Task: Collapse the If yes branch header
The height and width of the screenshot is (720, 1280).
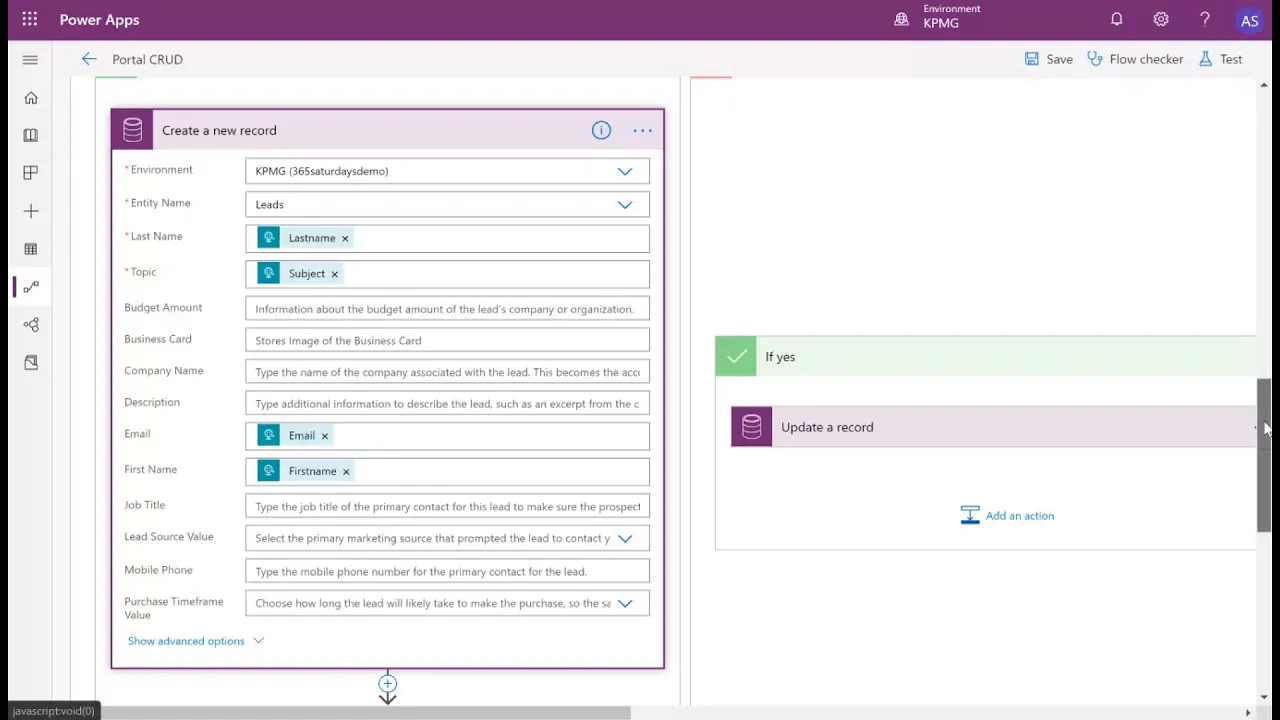Action: tap(985, 357)
